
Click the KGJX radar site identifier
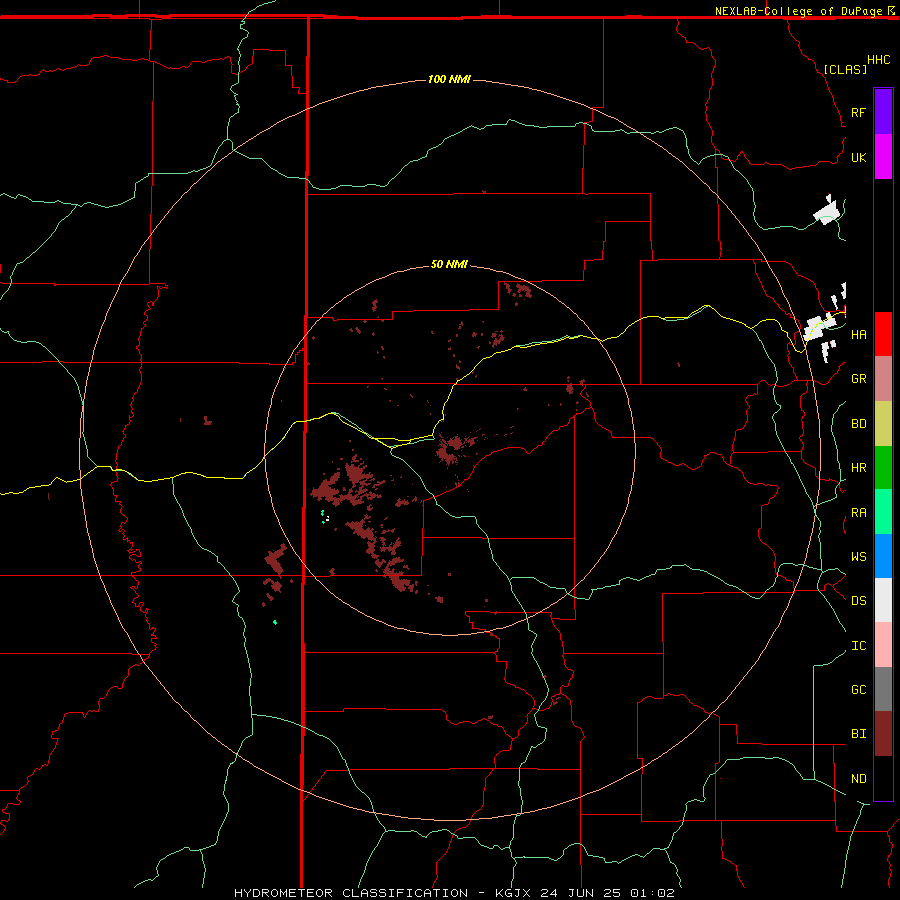pos(513,893)
